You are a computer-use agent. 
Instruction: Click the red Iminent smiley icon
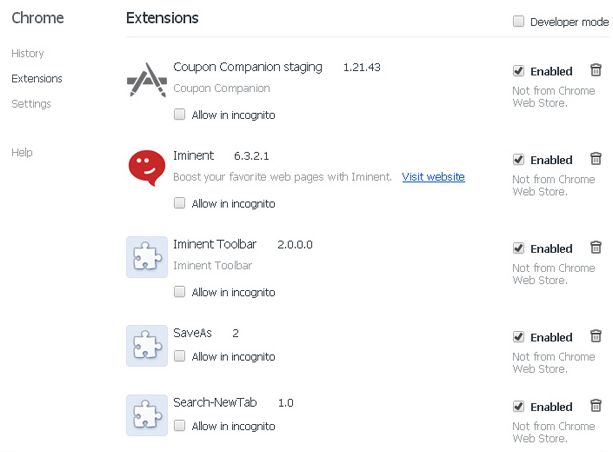147,168
